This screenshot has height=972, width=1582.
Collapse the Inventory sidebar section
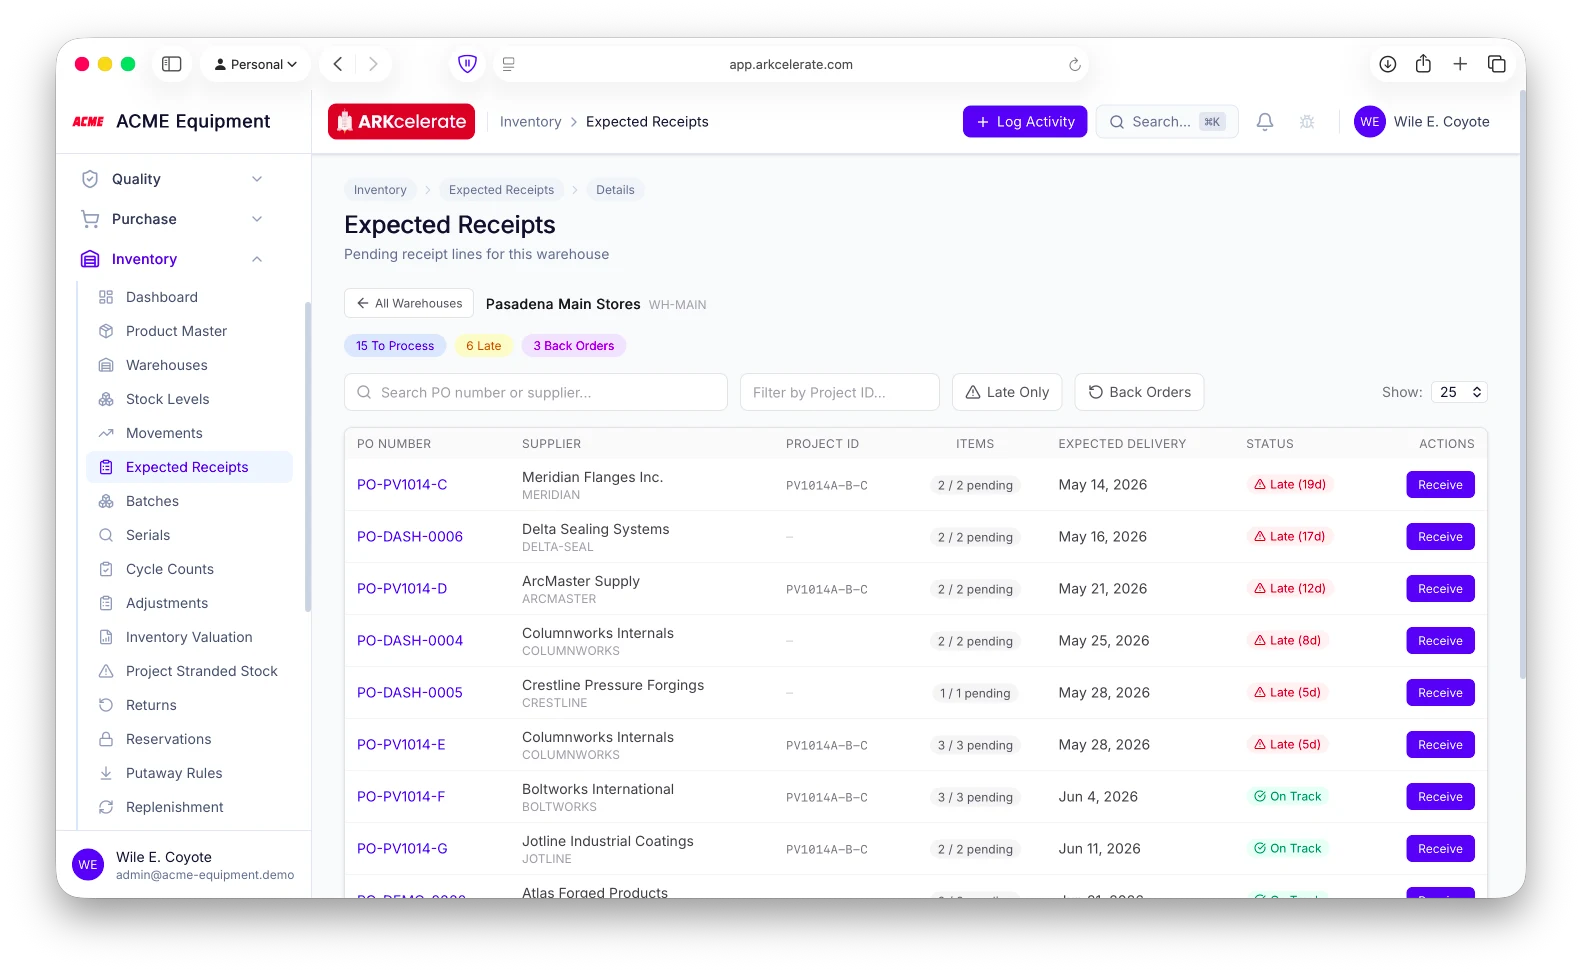tap(172, 259)
